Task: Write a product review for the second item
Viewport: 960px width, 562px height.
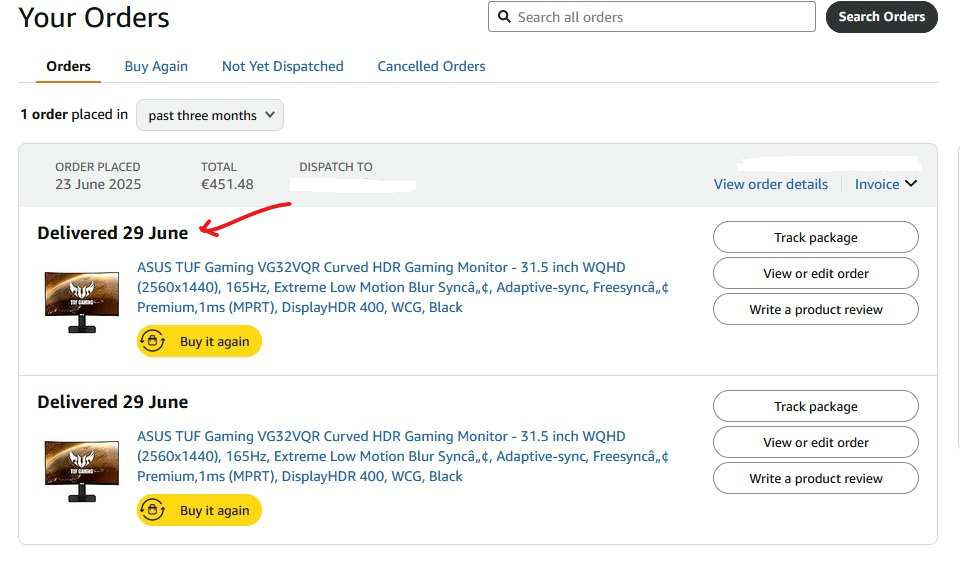Action: [x=816, y=479]
